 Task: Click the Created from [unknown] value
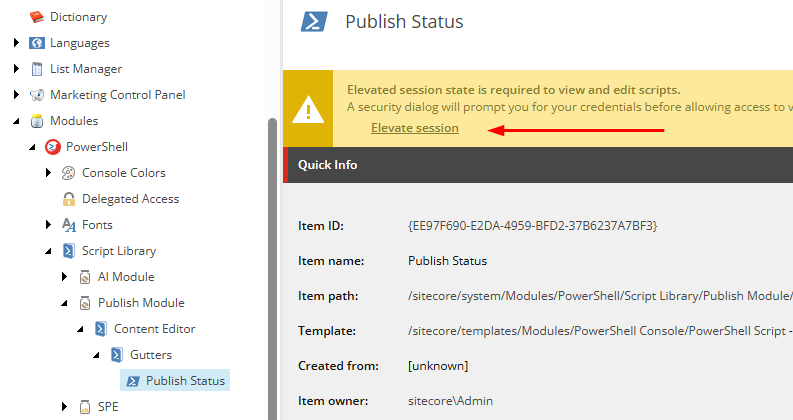(438, 365)
